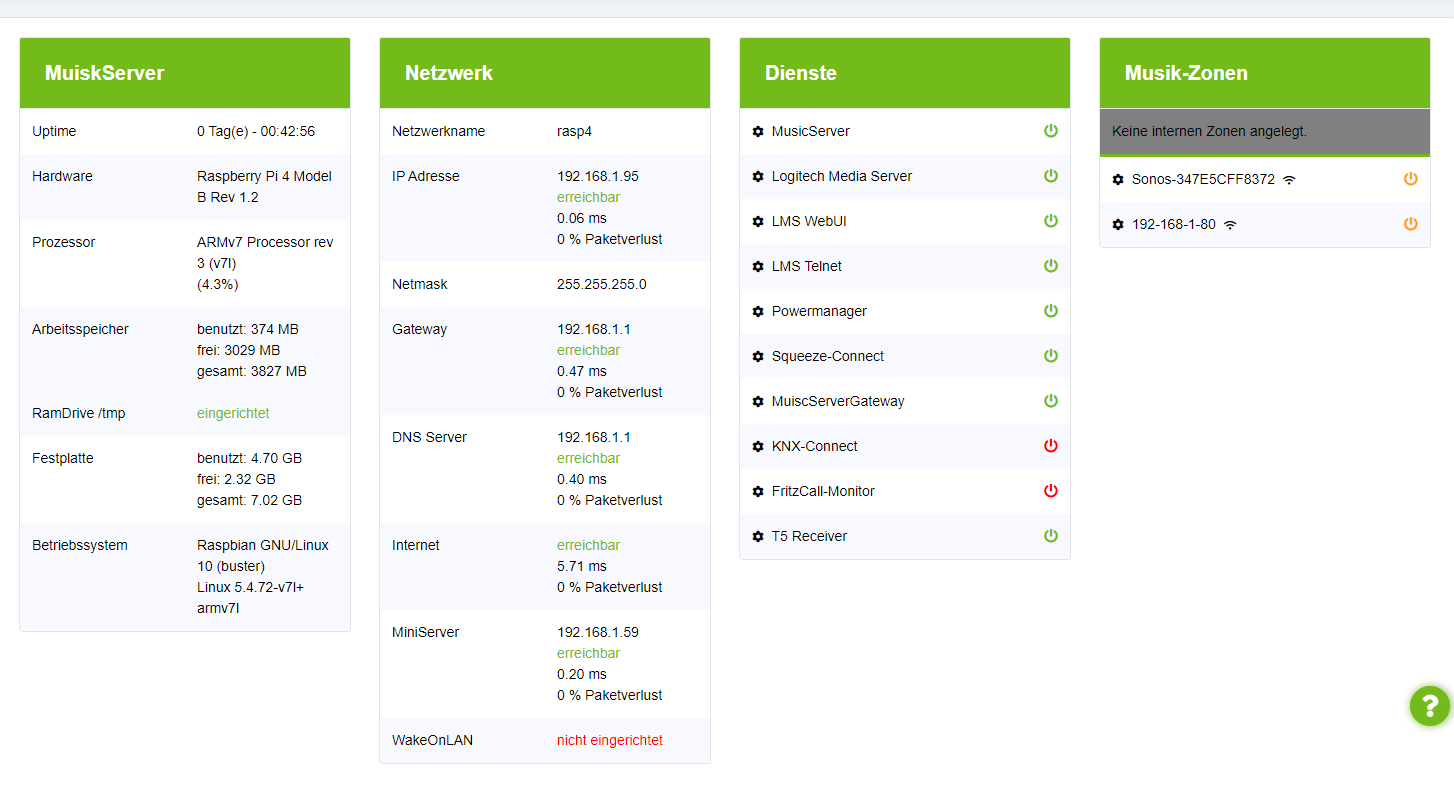The height and width of the screenshot is (789, 1454).
Task: Click the Wi-Fi icon beside Sonos-347E5CFF8372
Action: click(1289, 180)
